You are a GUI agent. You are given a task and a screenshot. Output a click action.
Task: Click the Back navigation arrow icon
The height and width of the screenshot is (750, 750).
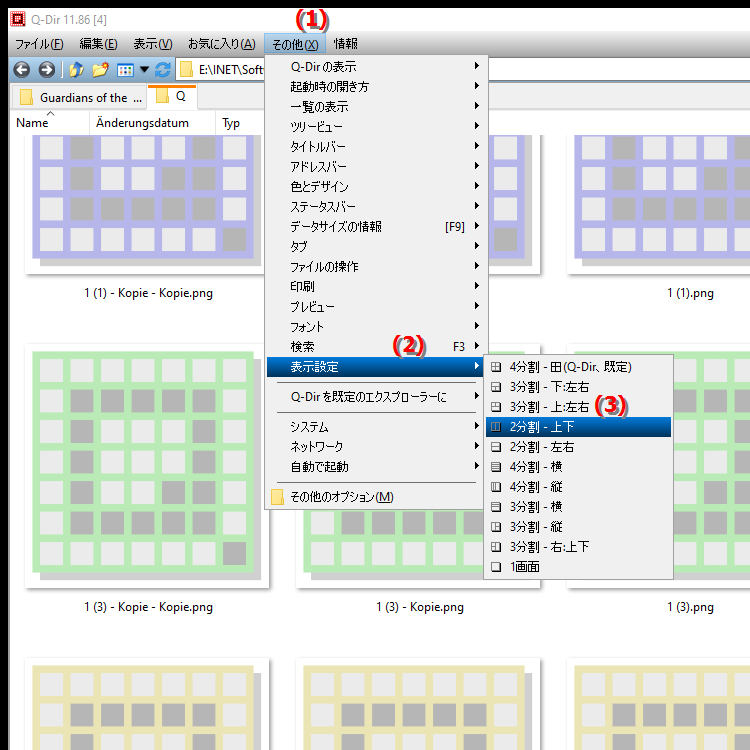22,70
